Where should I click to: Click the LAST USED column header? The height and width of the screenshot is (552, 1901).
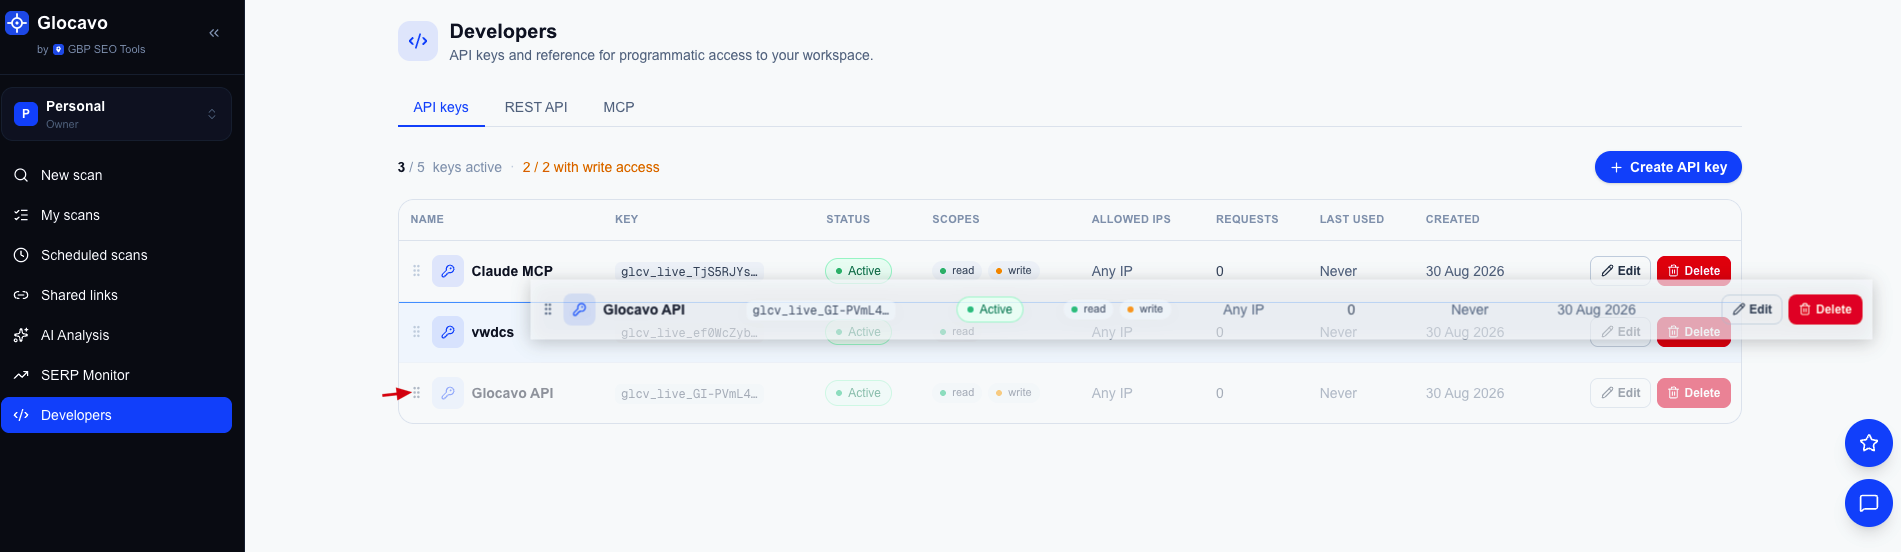click(x=1352, y=219)
